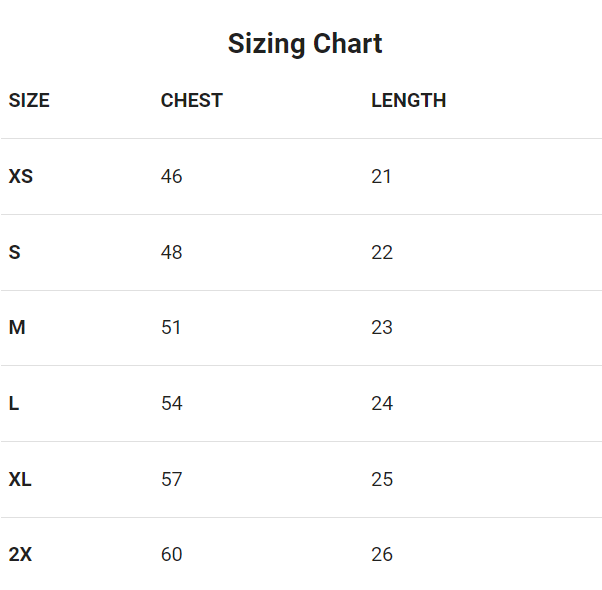Click length value 26 for 2X
The height and width of the screenshot is (590, 602).
(382, 555)
